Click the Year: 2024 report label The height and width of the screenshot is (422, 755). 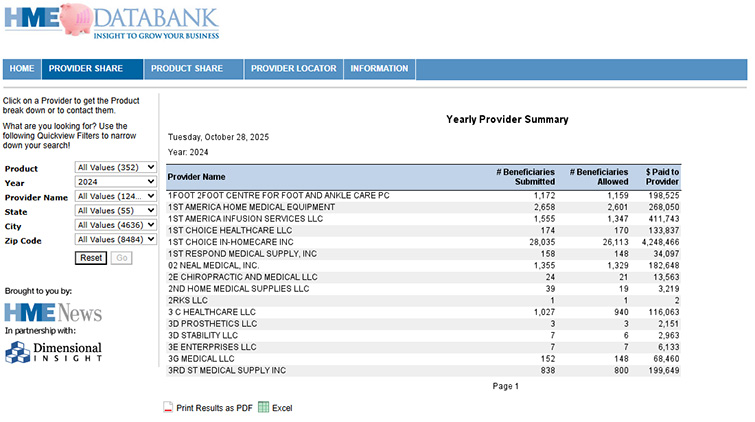[x=188, y=152]
